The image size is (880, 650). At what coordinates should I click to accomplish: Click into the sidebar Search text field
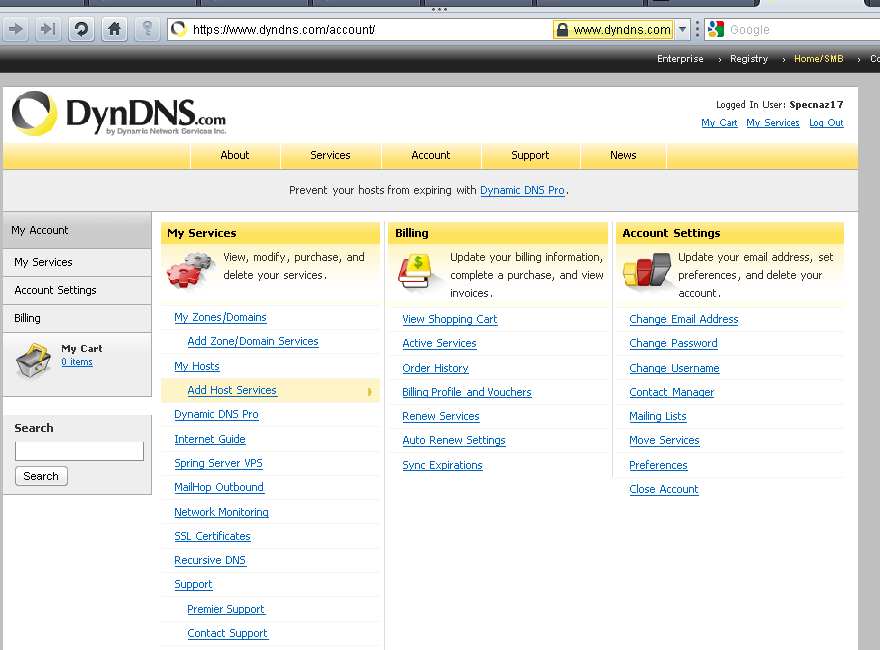(79, 452)
